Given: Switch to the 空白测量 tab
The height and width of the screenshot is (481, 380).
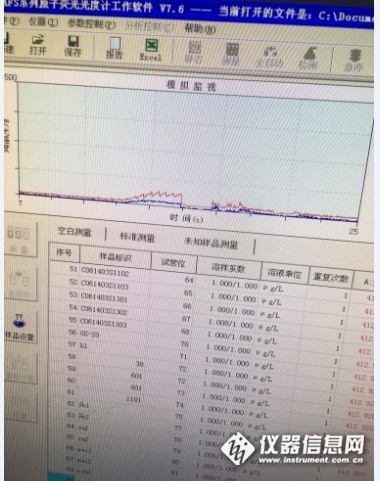Looking at the screenshot, I should pyautogui.click(x=74, y=231).
